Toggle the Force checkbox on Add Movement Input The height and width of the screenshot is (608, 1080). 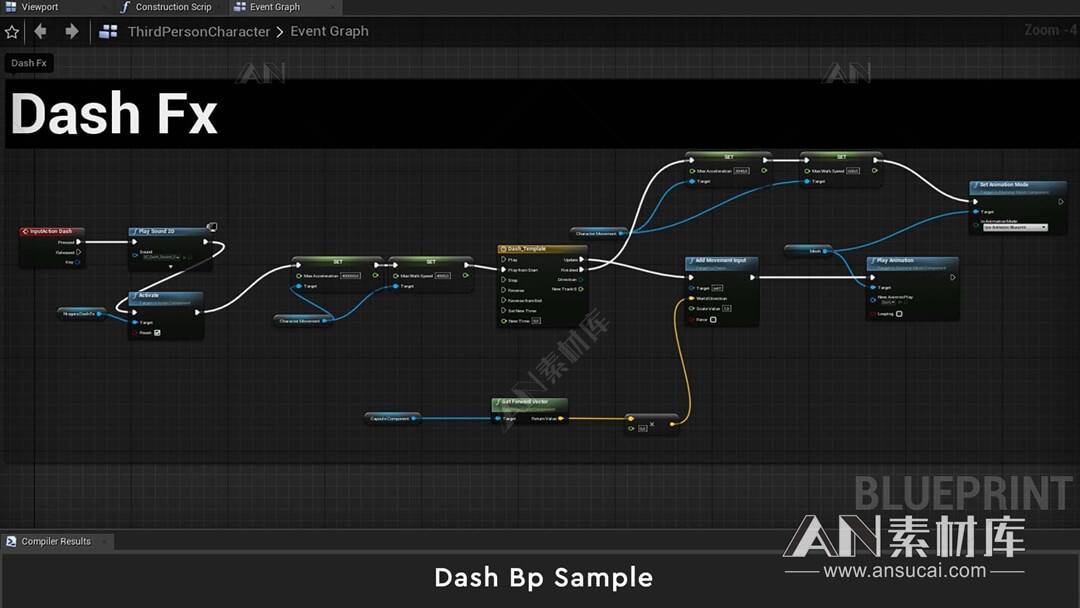click(x=713, y=320)
